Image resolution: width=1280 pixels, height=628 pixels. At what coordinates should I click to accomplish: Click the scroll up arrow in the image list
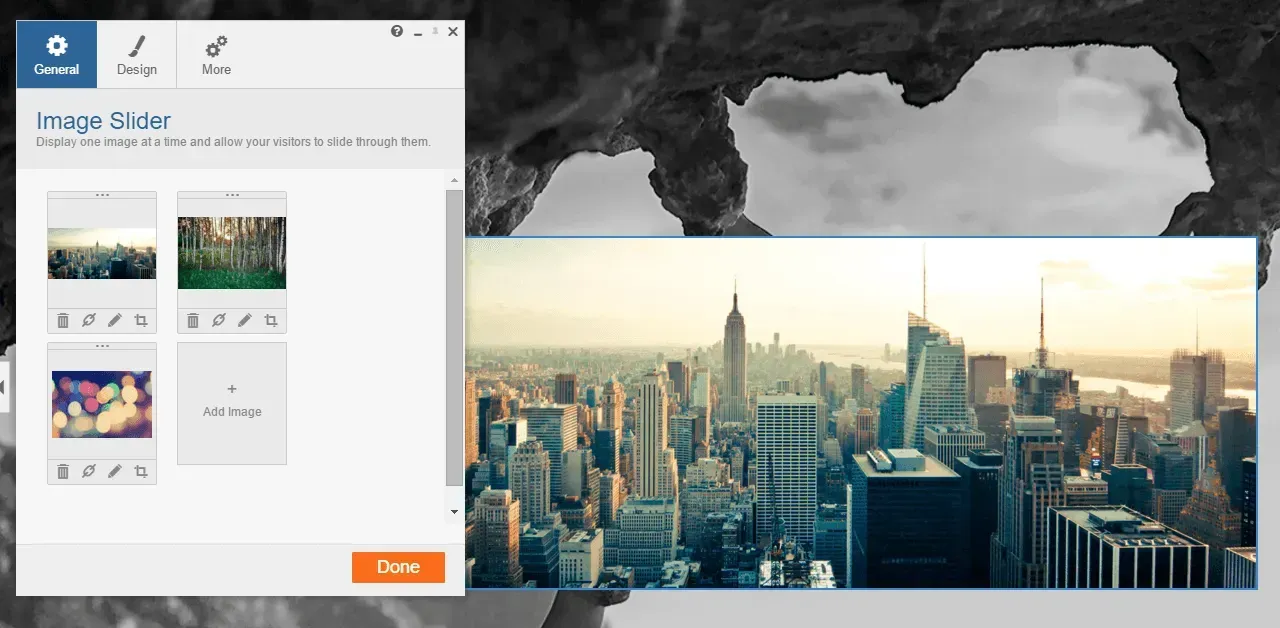[454, 181]
